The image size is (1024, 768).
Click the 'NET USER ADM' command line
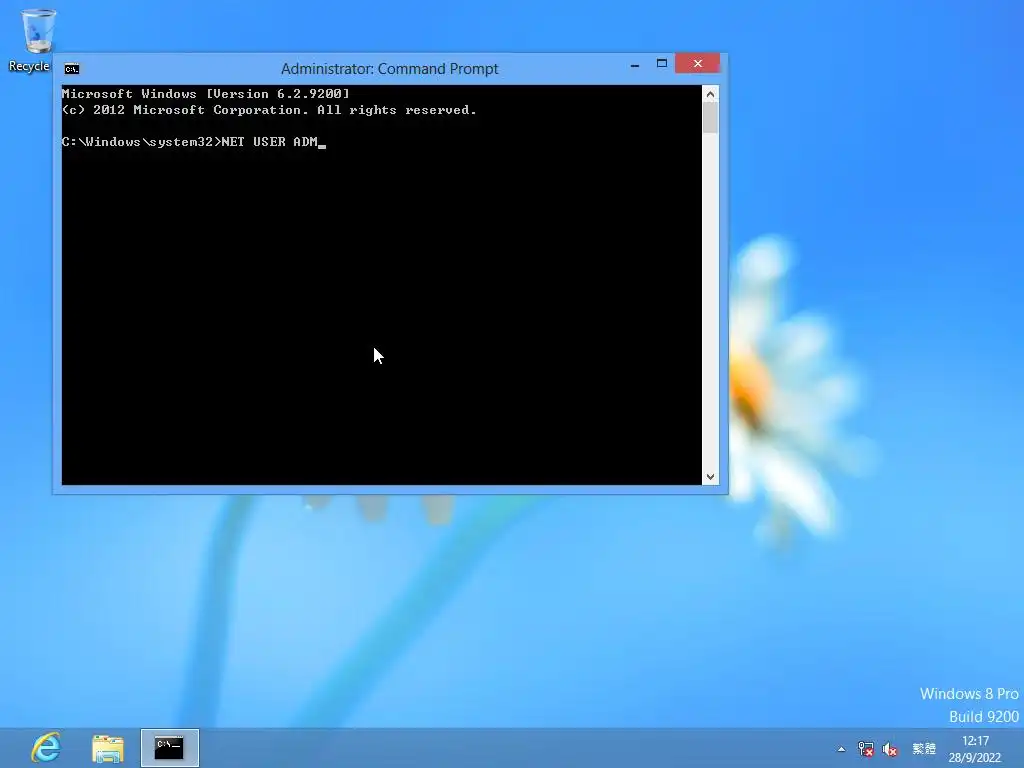193,142
